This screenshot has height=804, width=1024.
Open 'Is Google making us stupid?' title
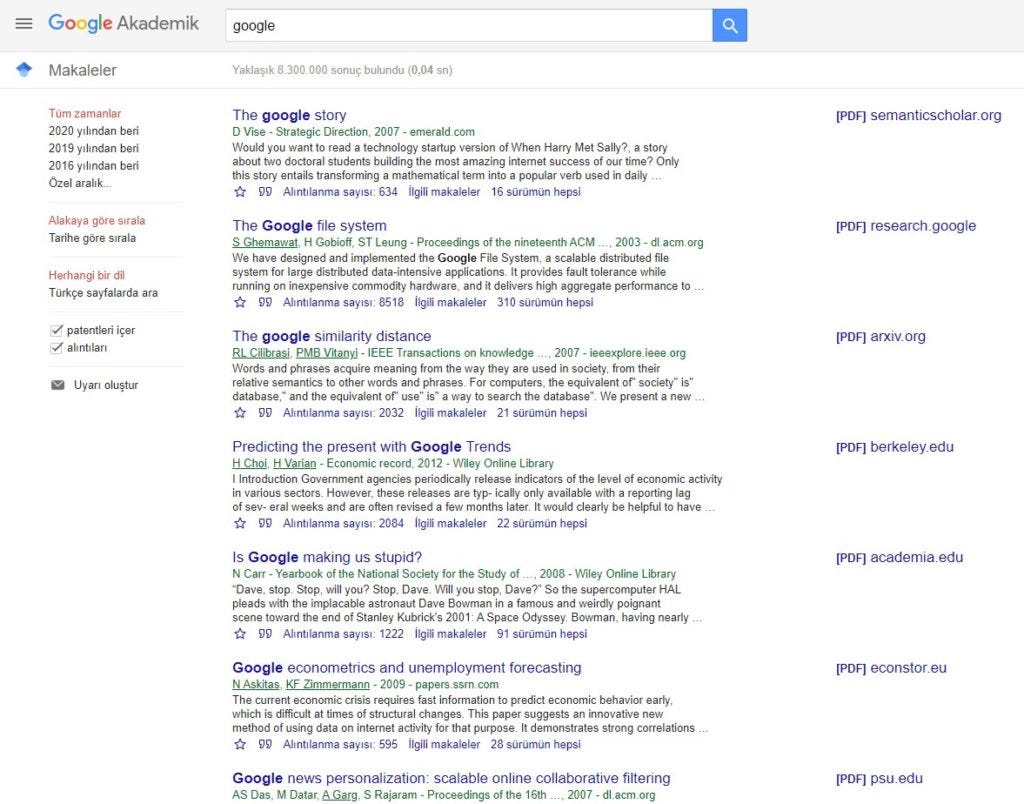coord(327,556)
